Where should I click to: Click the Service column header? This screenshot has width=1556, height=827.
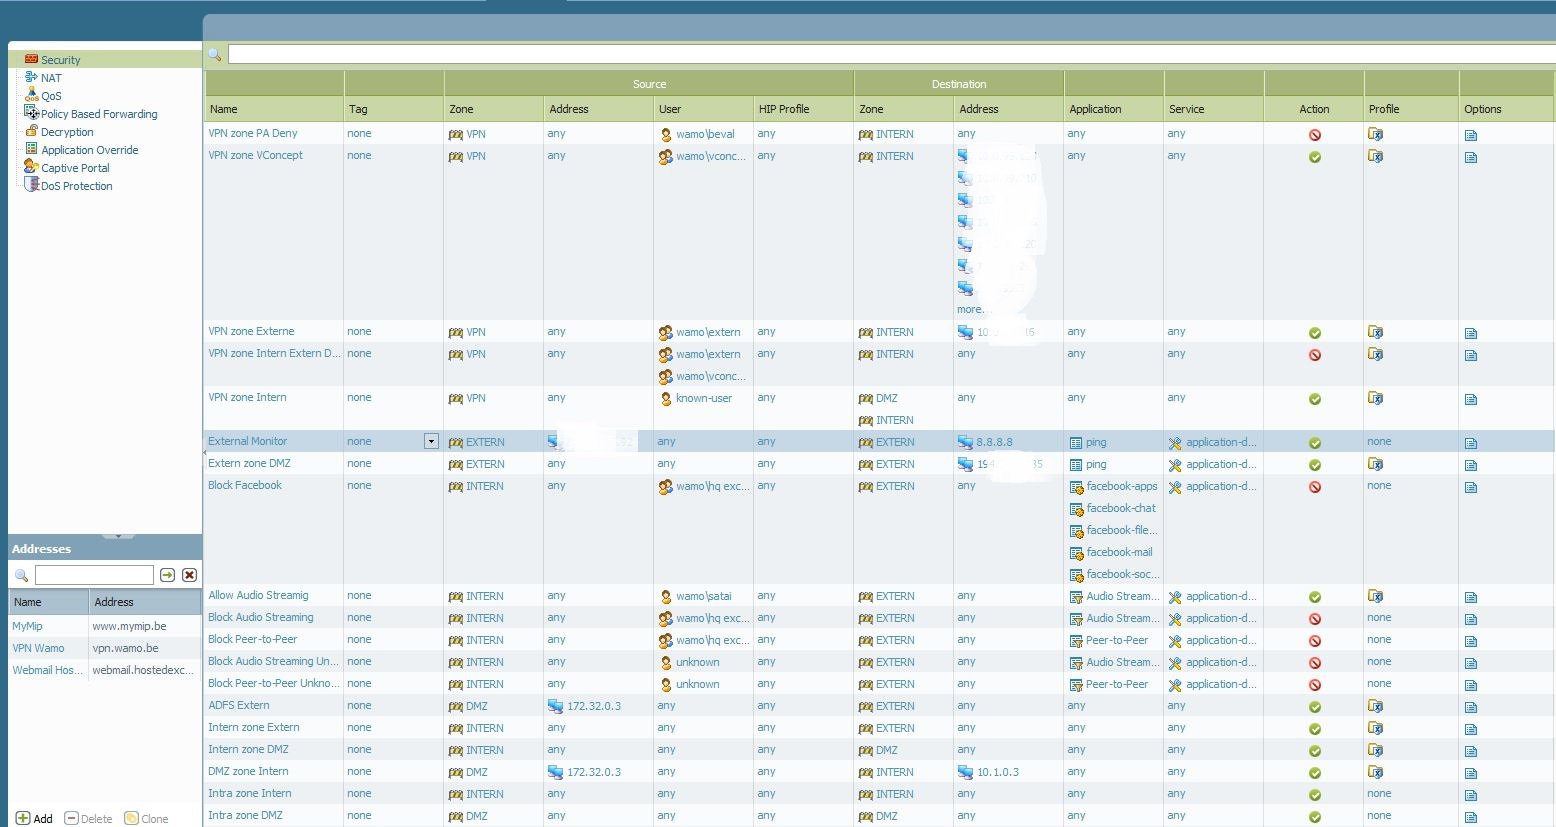click(1214, 109)
